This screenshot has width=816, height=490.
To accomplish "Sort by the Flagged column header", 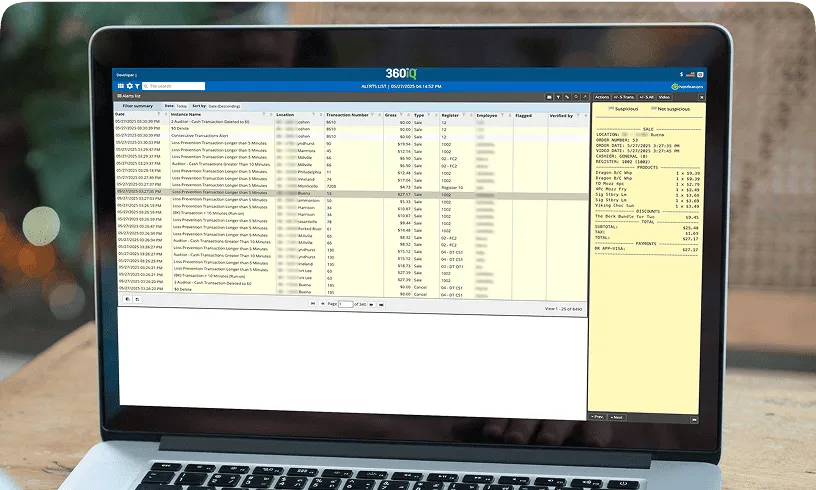I will pos(524,116).
